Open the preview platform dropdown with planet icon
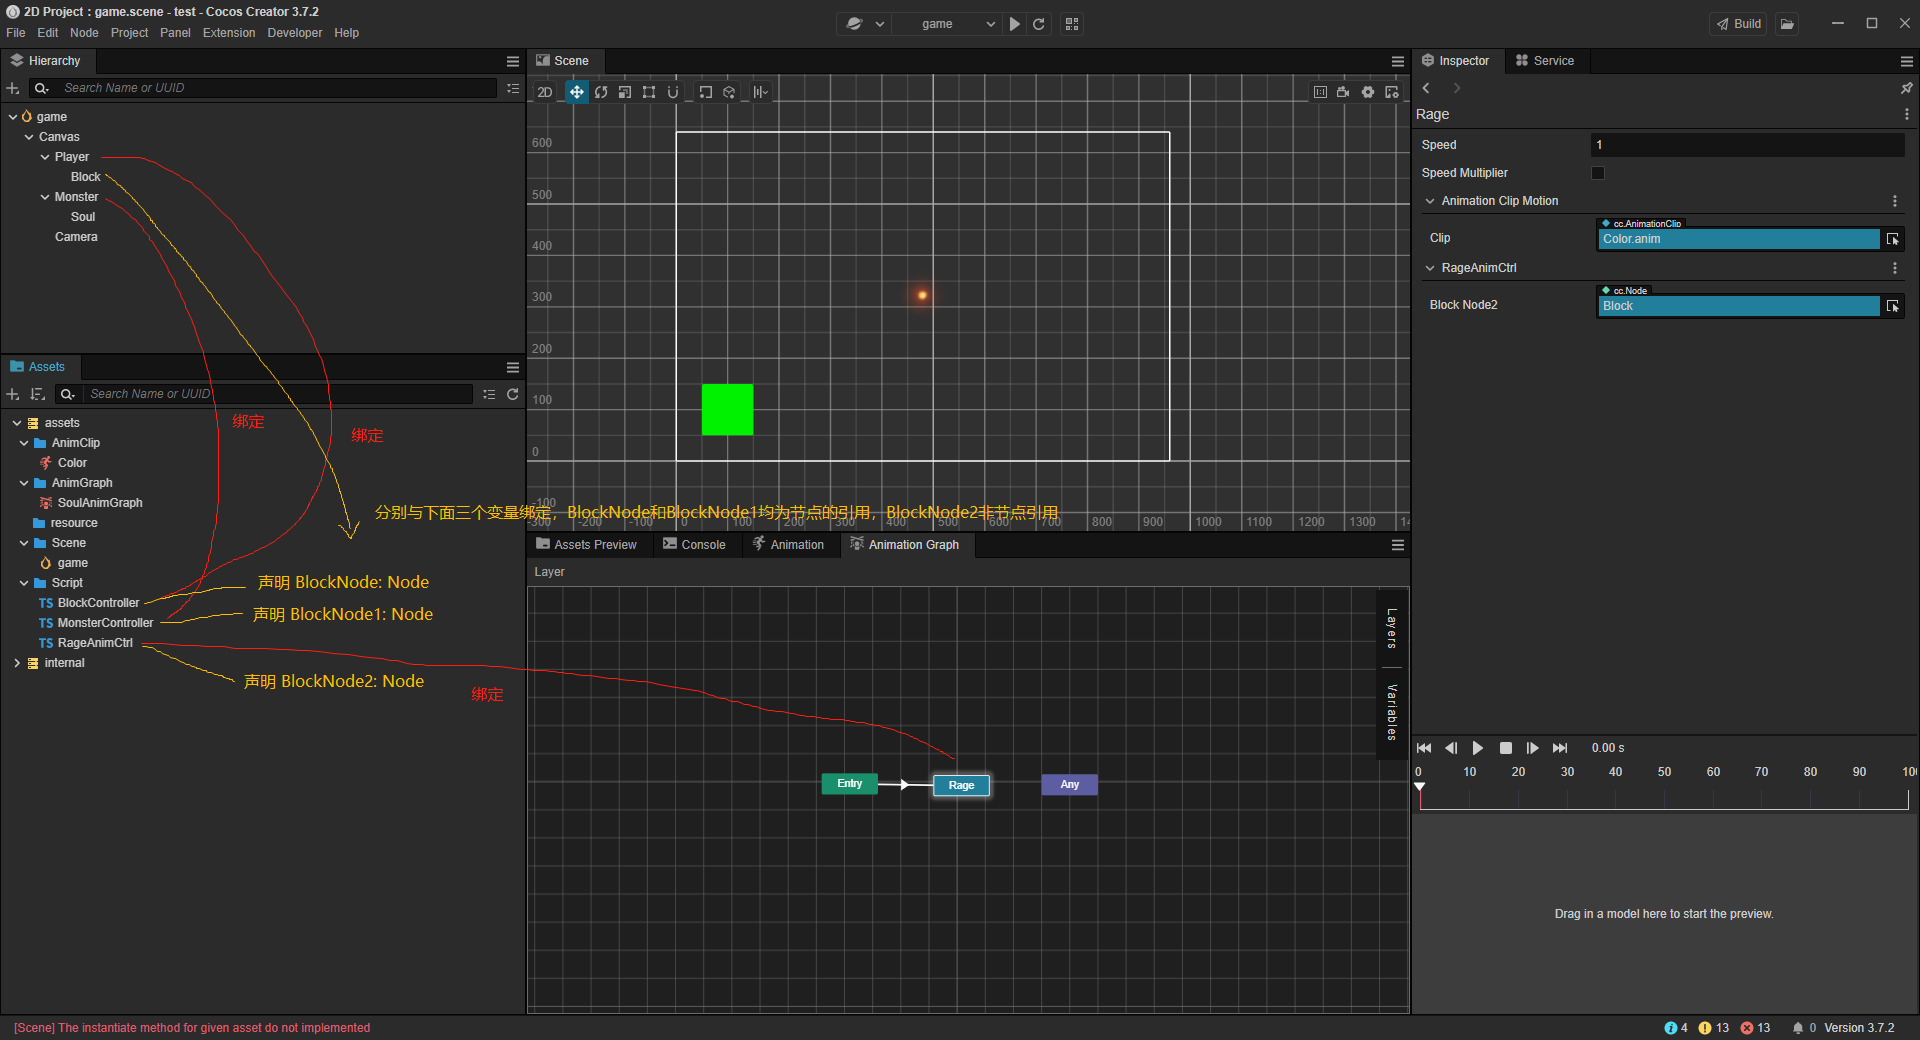Image resolution: width=1920 pixels, height=1040 pixels. pyautogui.click(x=865, y=24)
